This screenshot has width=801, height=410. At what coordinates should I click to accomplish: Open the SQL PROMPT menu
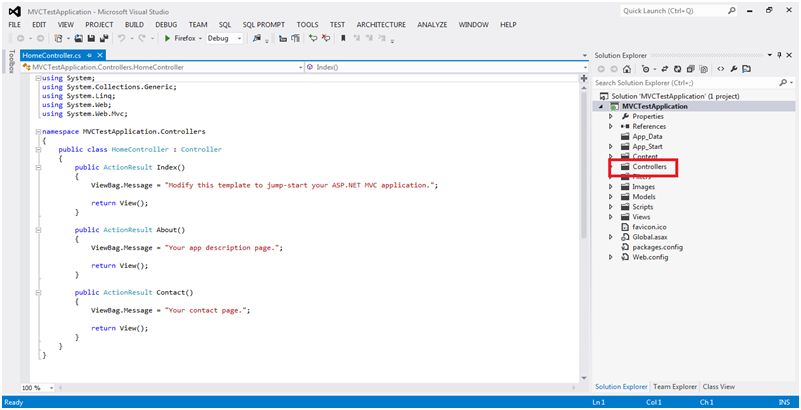click(264, 25)
